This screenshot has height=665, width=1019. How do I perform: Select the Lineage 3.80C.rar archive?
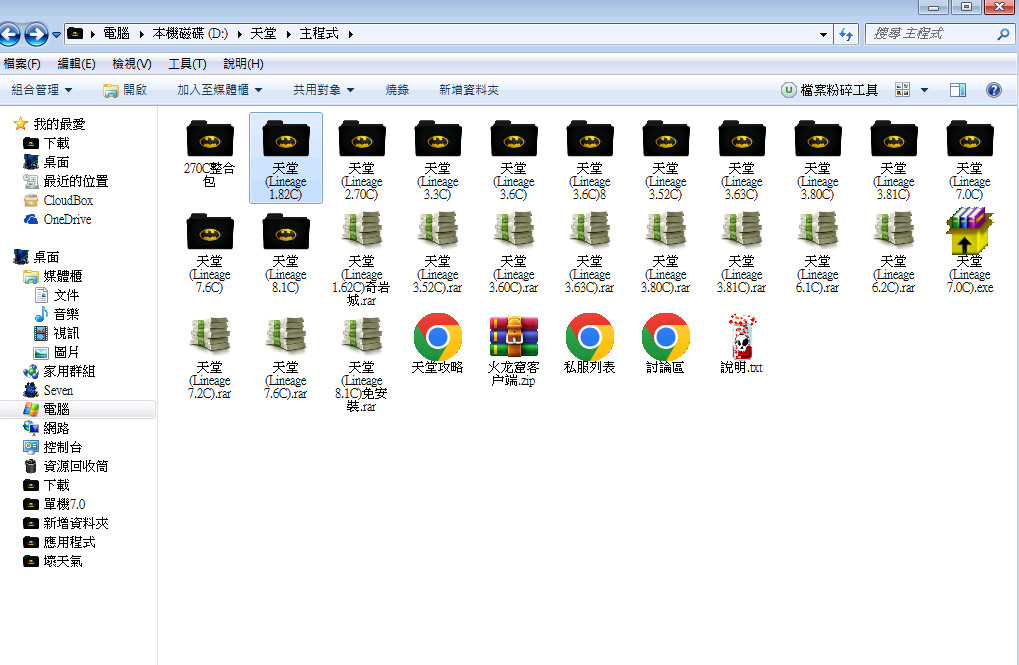[x=665, y=253]
